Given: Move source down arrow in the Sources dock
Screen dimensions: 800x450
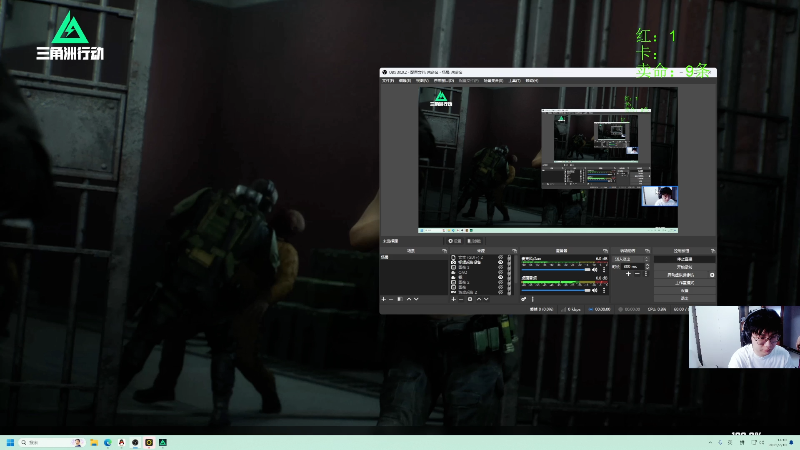Looking at the screenshot, I should point(486,299).
